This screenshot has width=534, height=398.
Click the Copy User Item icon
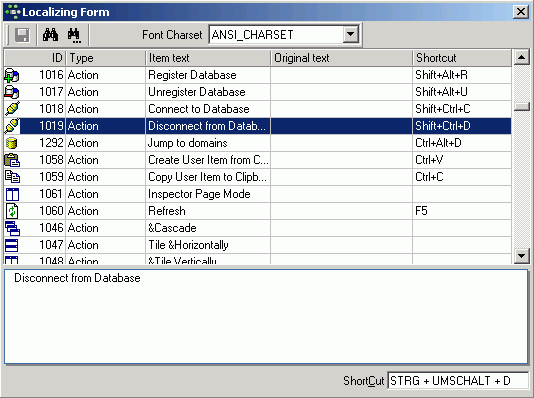click(x=12, y=177)
